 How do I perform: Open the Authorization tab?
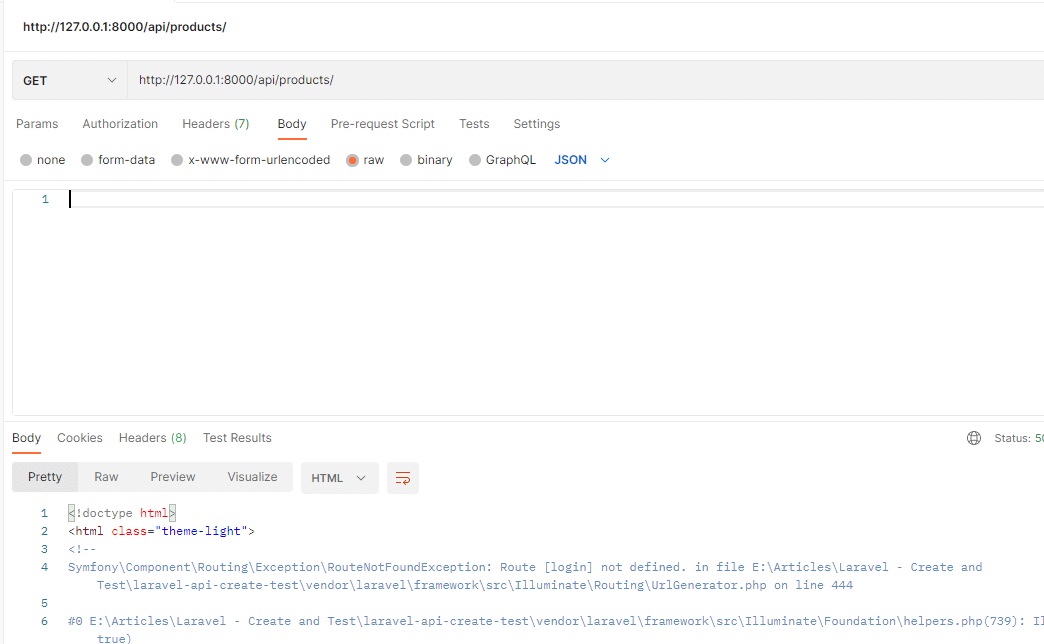(x=120, y=124)
